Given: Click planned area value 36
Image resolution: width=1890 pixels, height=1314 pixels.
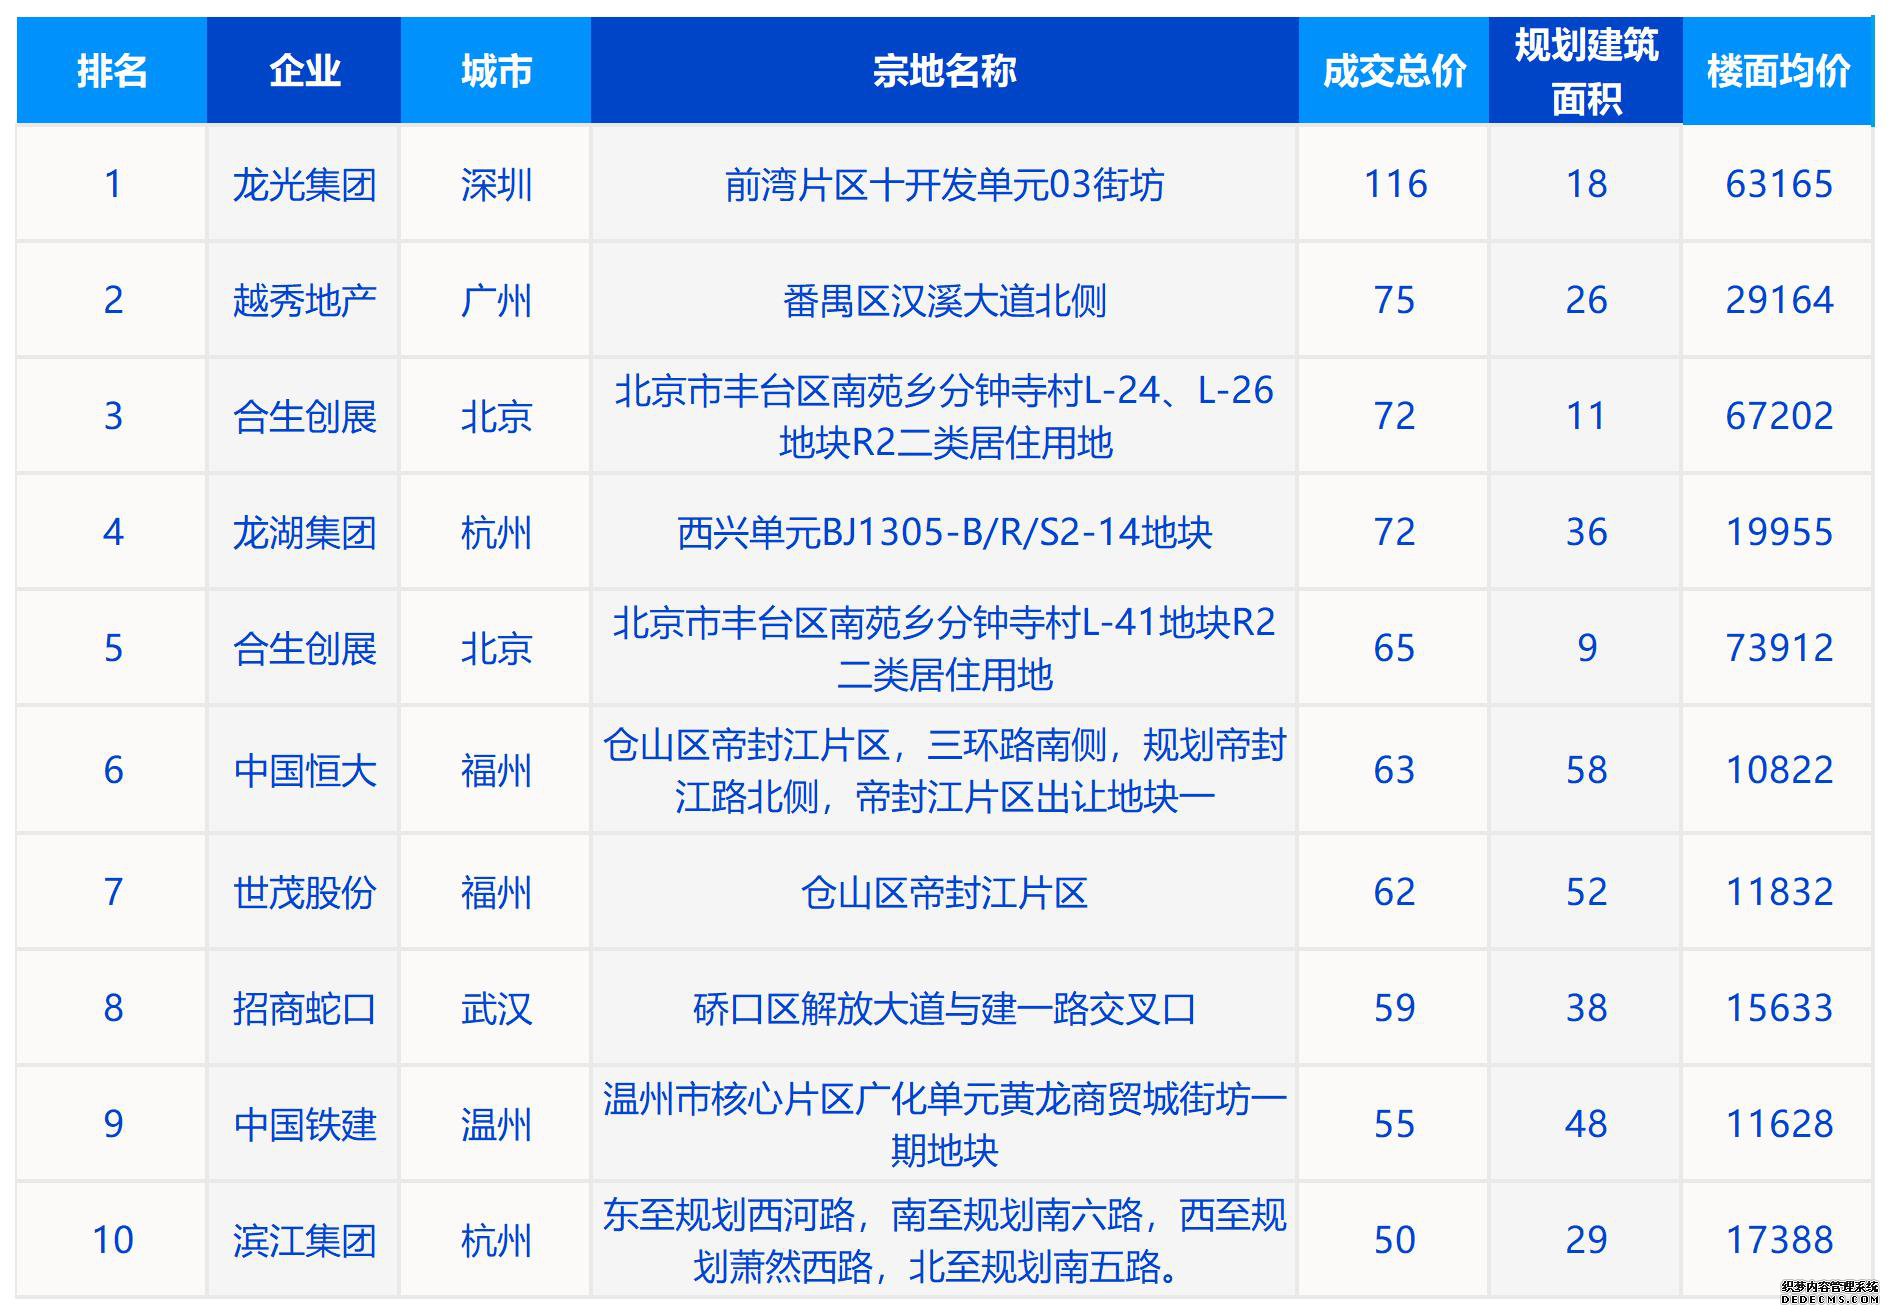Looking at the screenshot, I should click(x=1586, y=532).
